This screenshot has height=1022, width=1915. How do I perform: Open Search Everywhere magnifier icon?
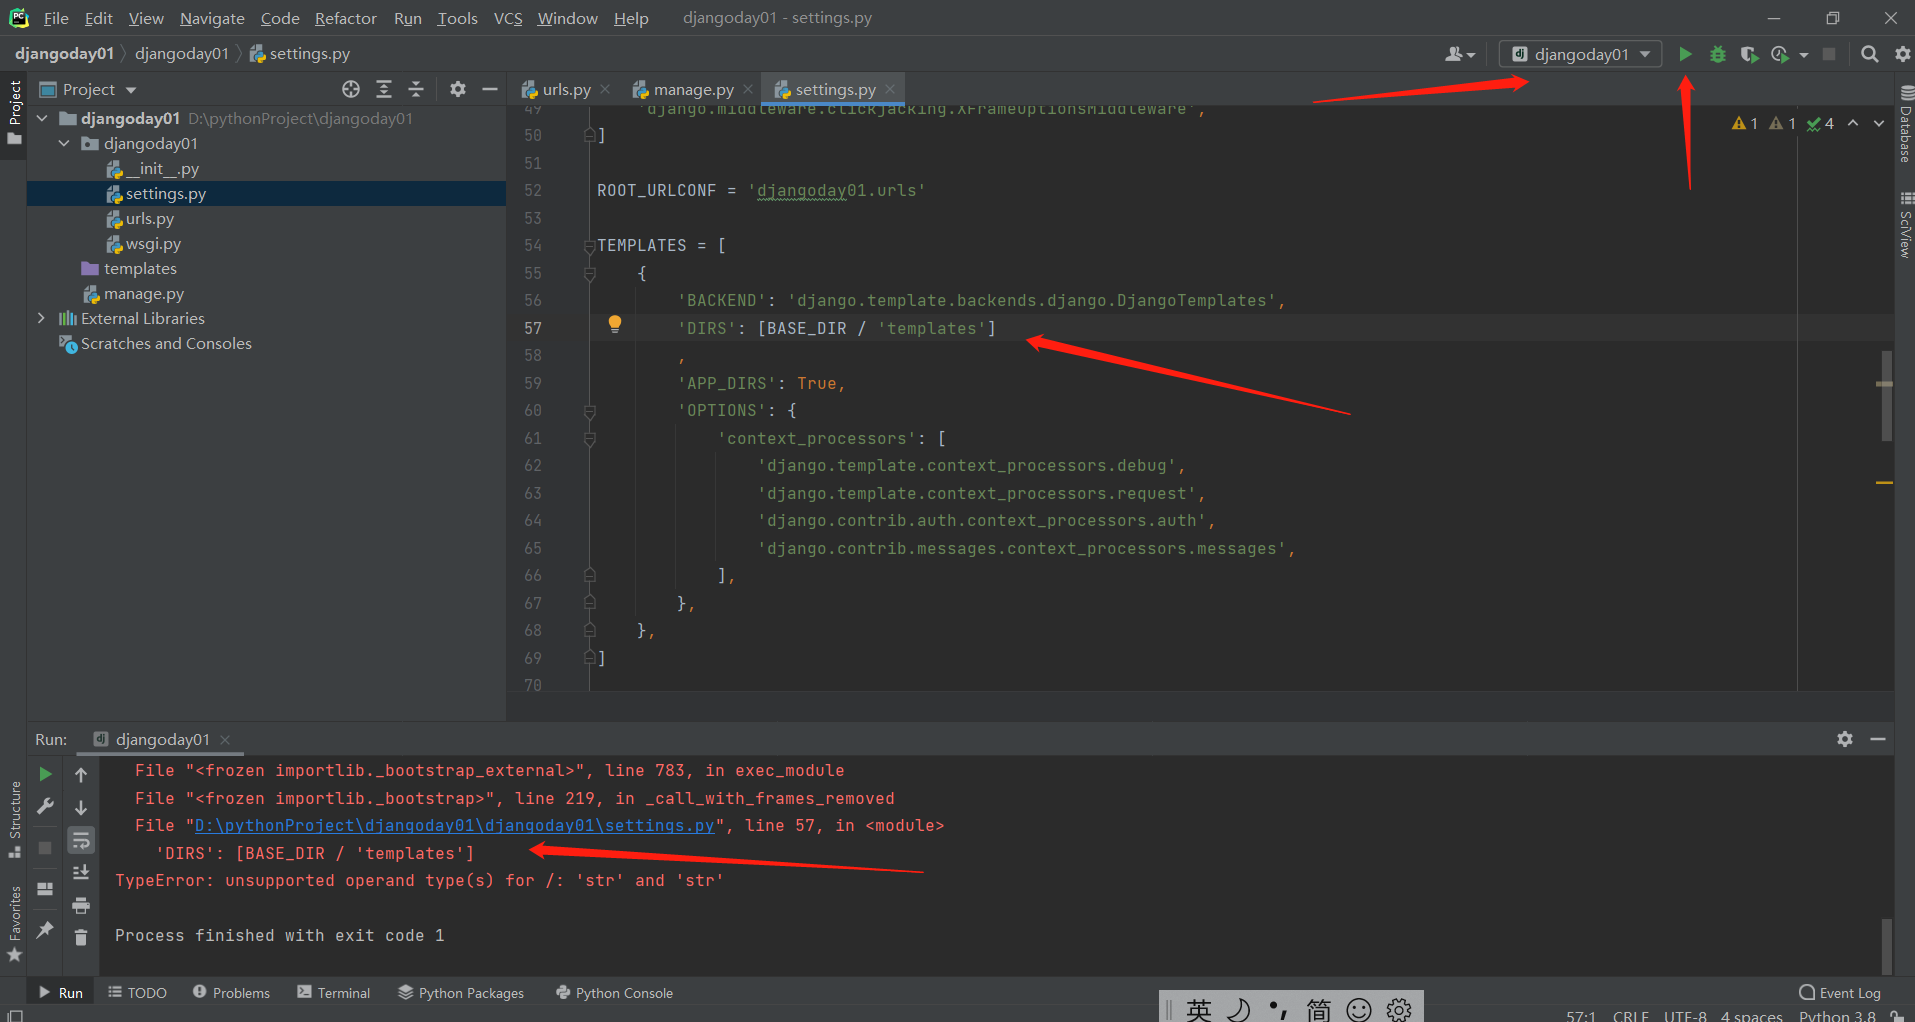click(x=1869, y=54)
